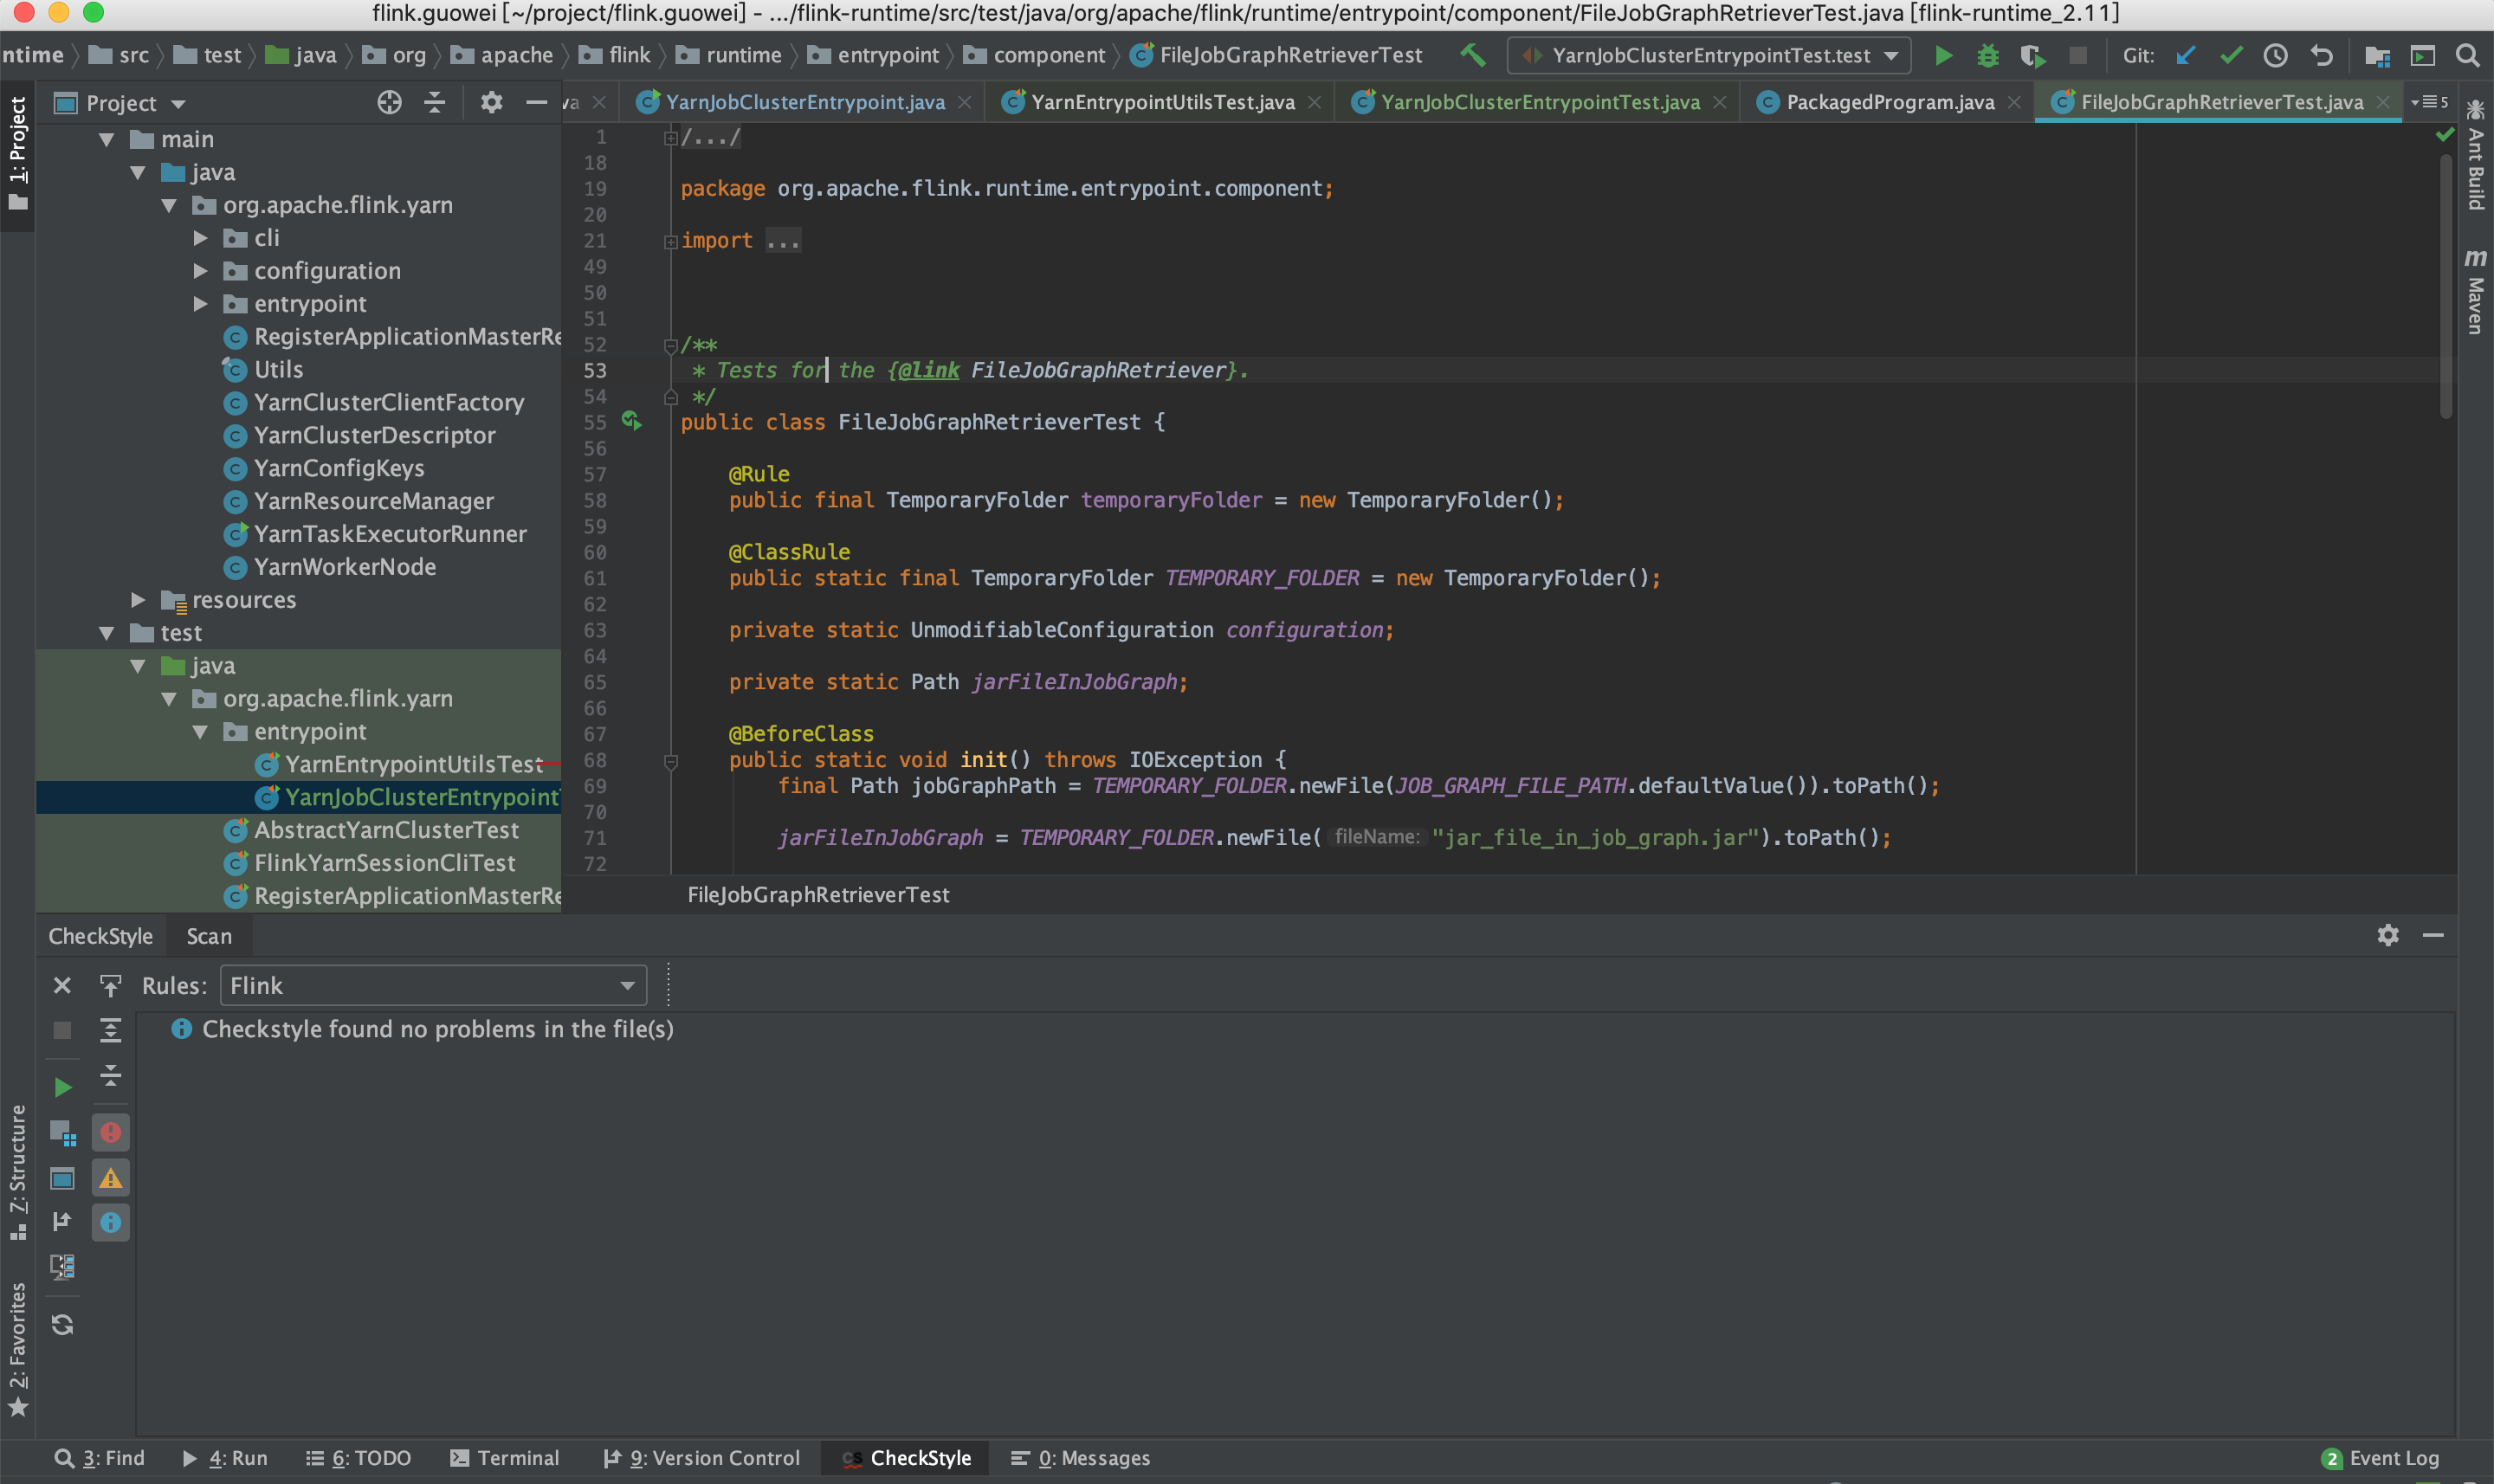
Task: Open the Scan tab in CheckStyle panel
Action: (x=208, y=936)
